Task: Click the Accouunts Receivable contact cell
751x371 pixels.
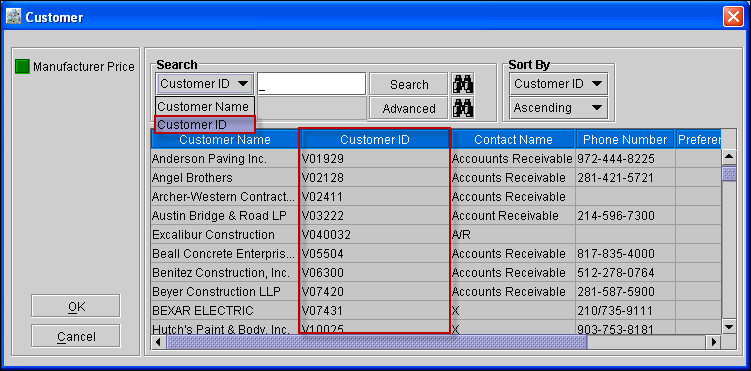Action: (512, 158)
